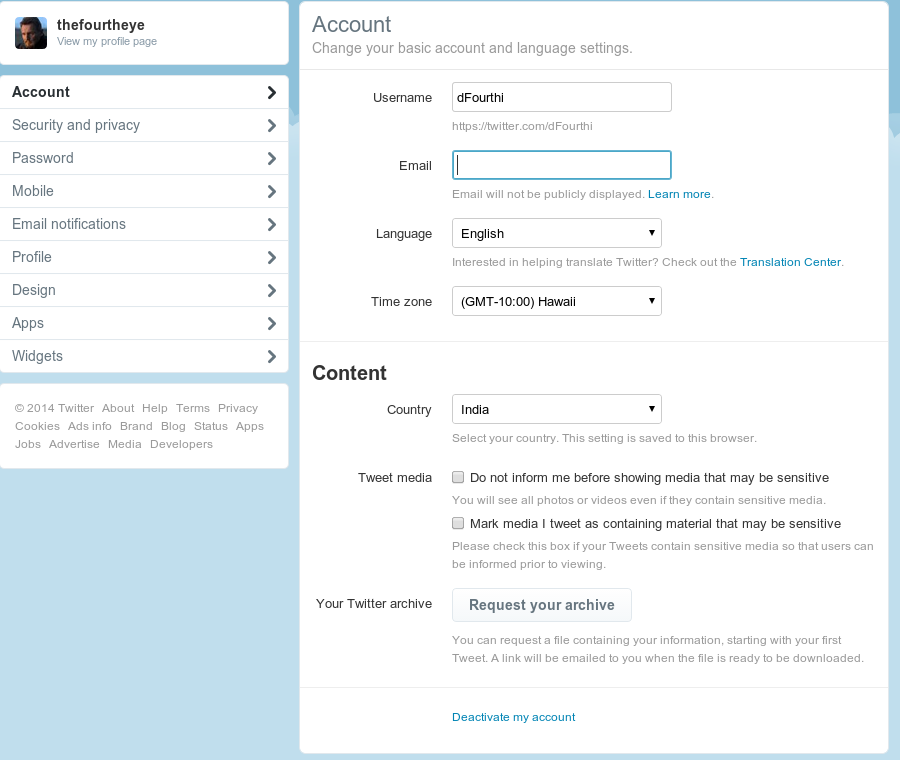
Task: Click the thefourtheye profile avatar
Action: pos(31,33)
